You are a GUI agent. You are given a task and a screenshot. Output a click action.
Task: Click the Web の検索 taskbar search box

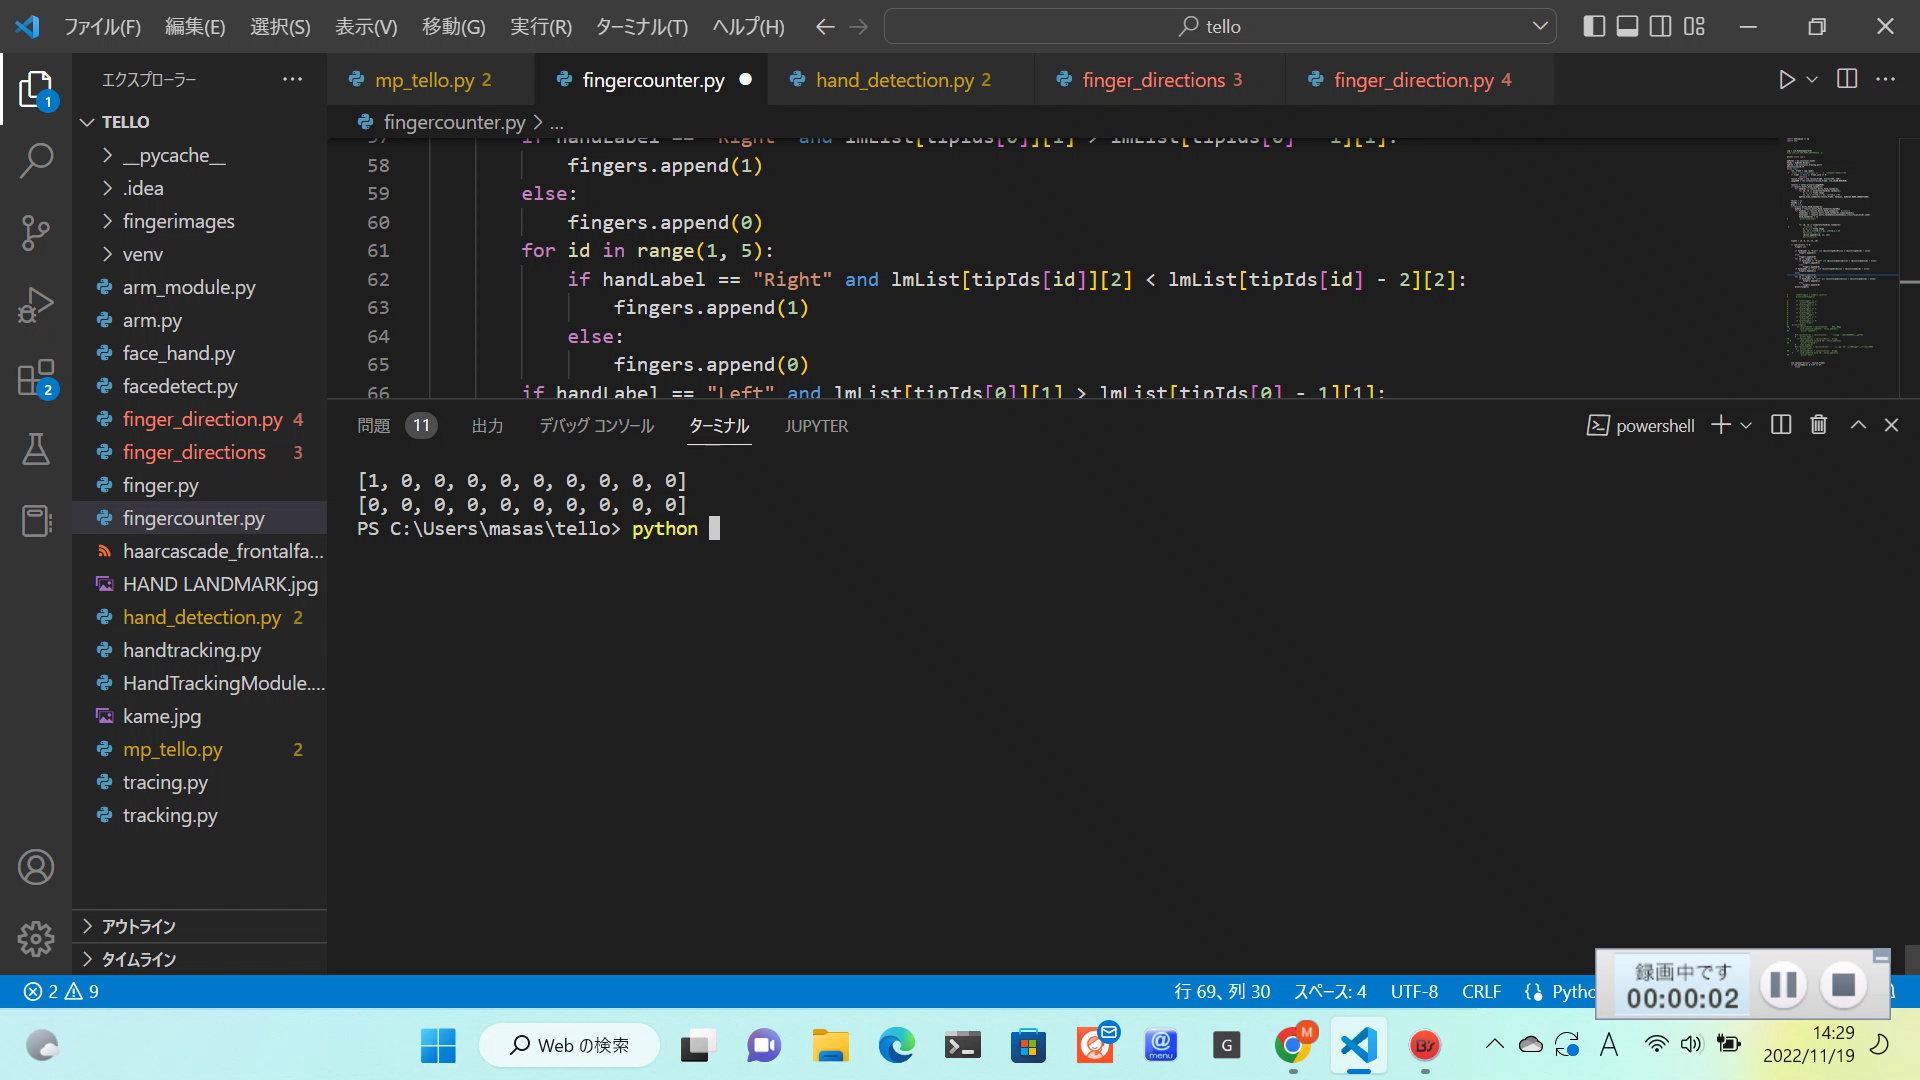tap(570, 1046)
